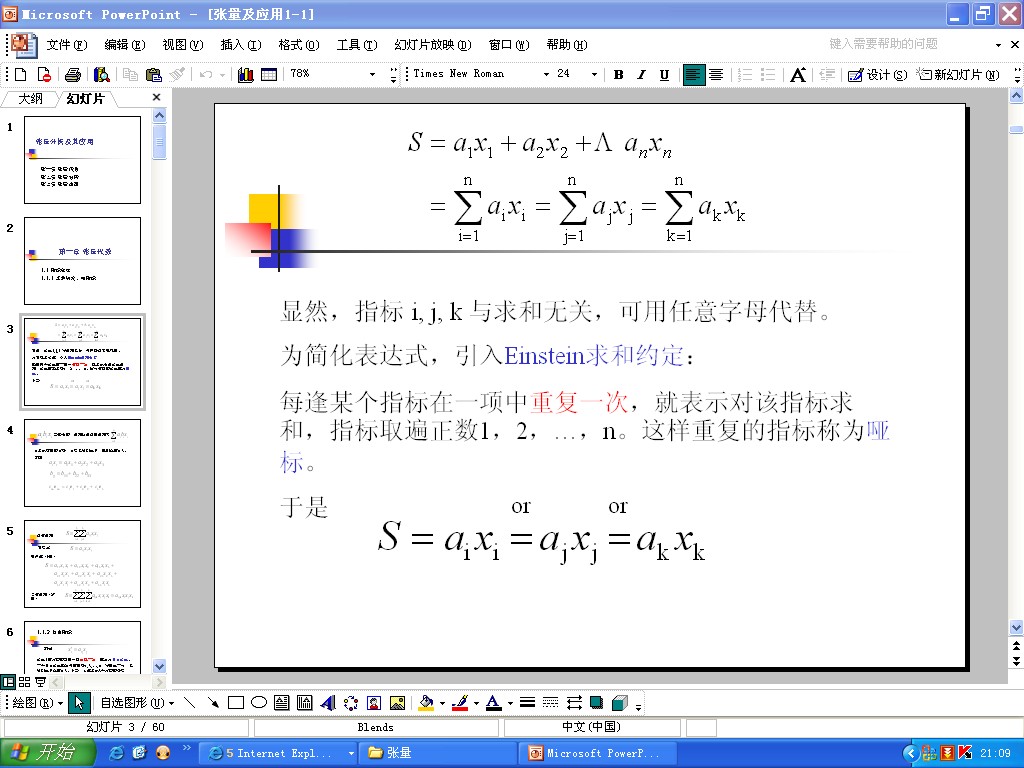The height and width of the screenshot is (768, 1024).
Task: Insert a chart via toolbar icon
Action: point(246,74)
